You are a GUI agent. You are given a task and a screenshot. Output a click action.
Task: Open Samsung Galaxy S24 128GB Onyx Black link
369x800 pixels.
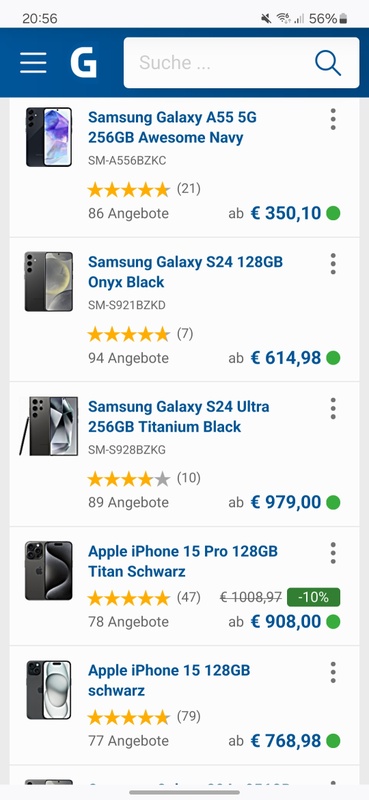185,272
